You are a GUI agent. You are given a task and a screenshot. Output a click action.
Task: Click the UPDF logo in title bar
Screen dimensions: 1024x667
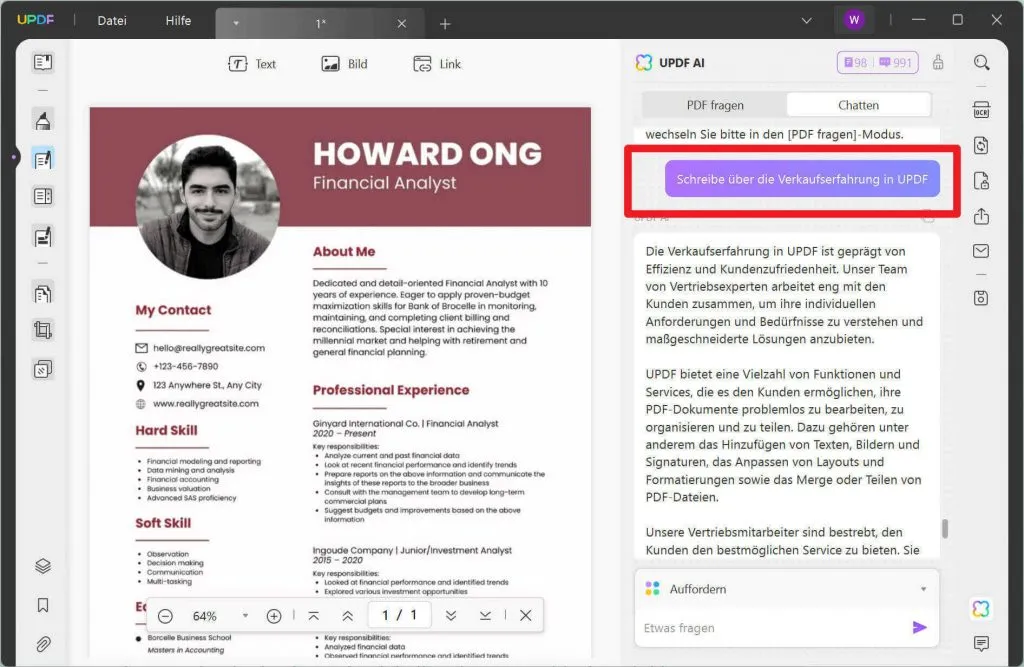pyautogui.click(x=36, y=20)
